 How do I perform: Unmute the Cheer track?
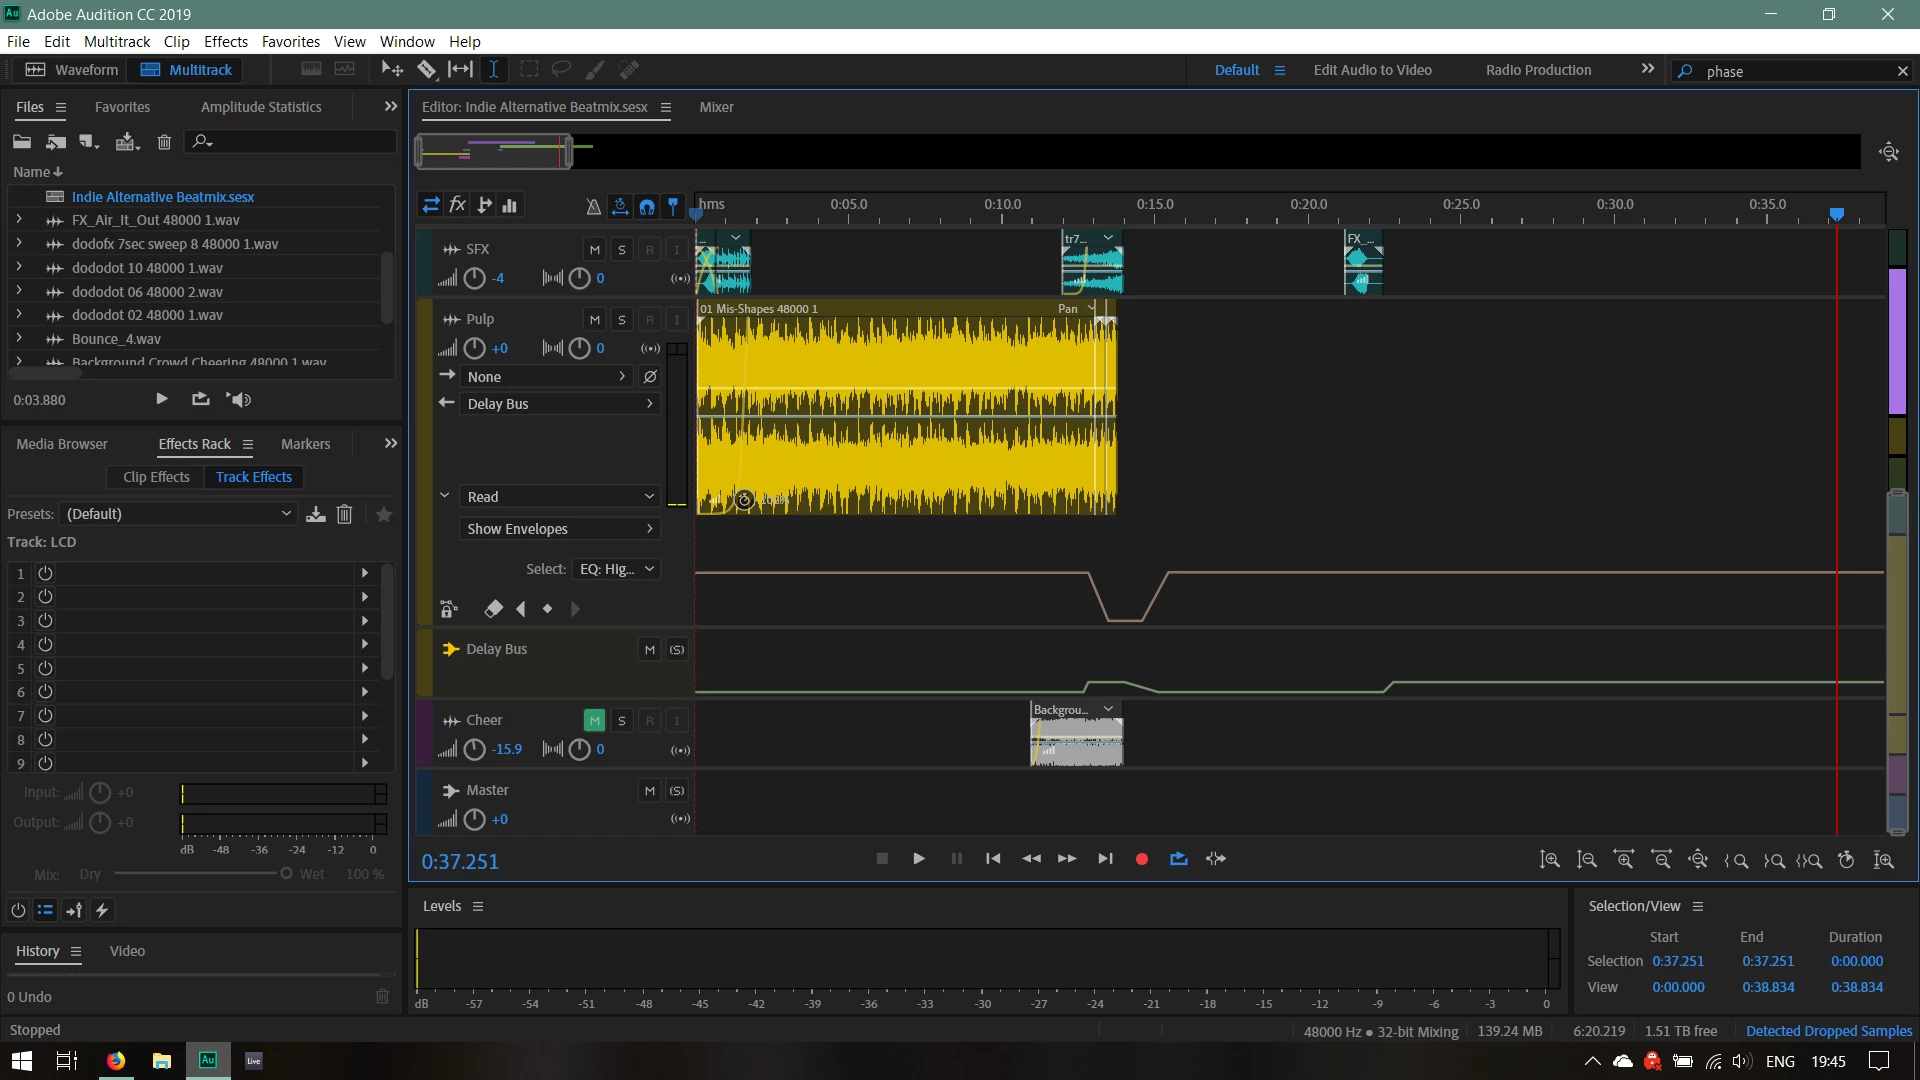(594, 720)
